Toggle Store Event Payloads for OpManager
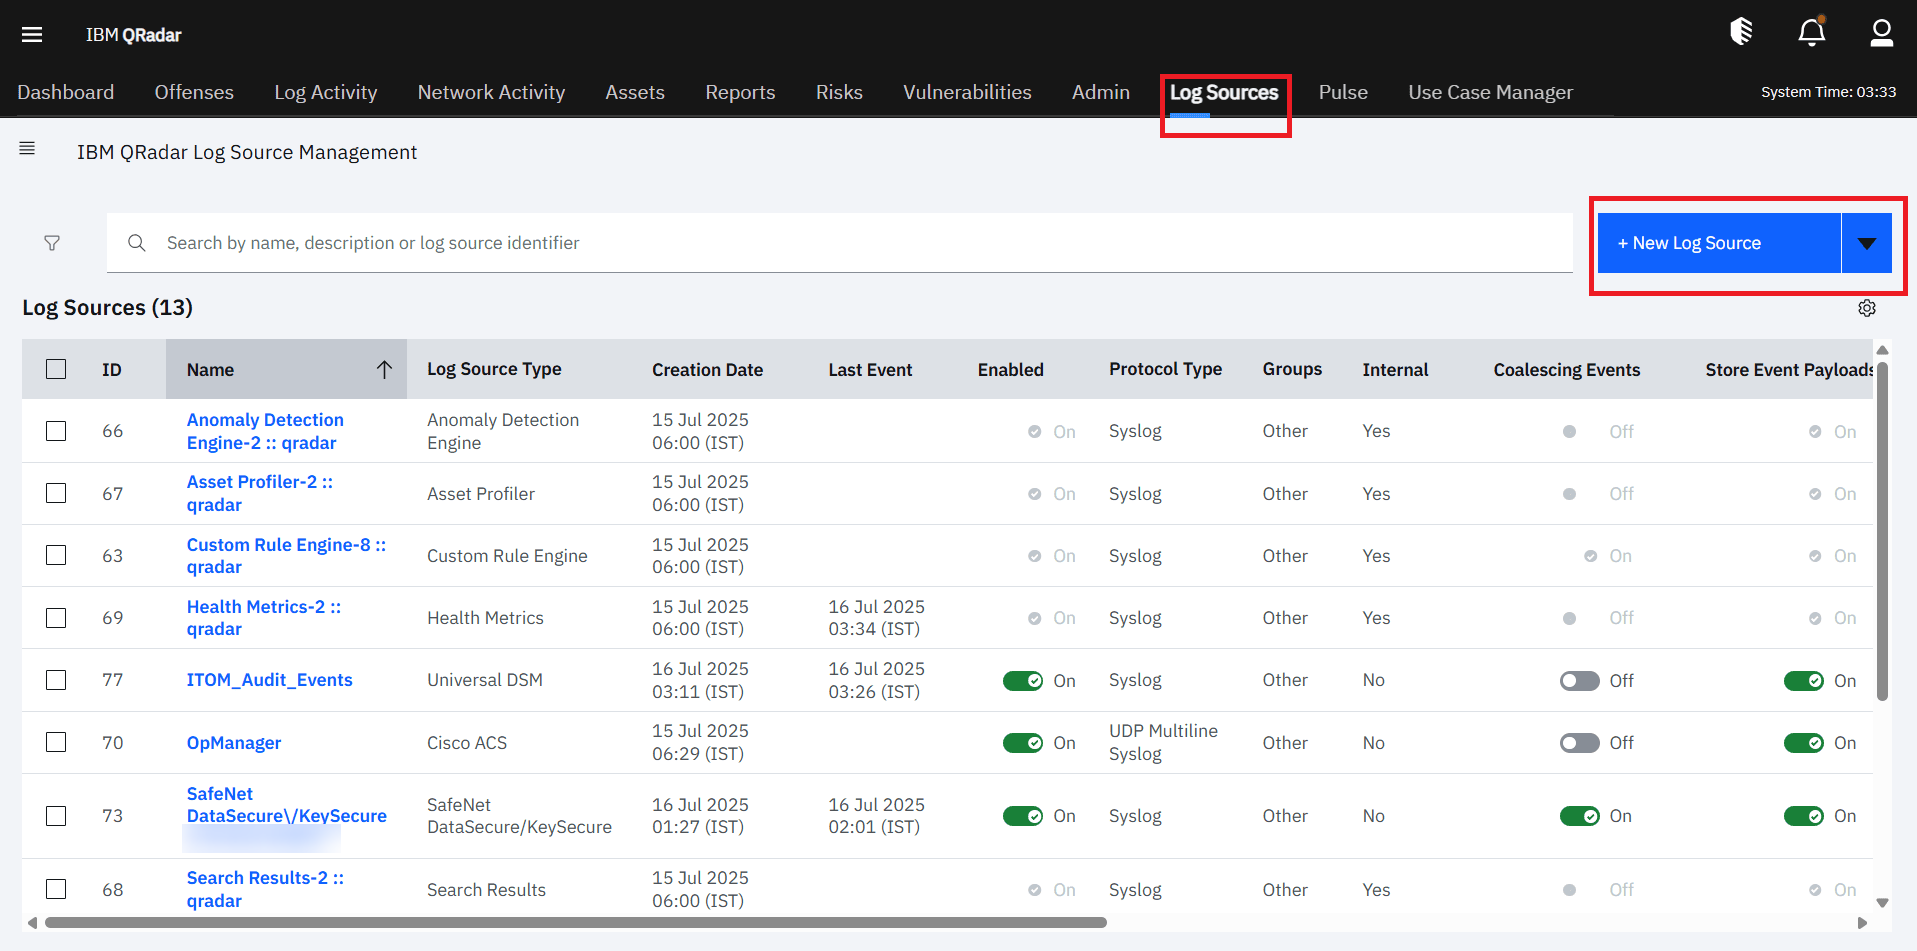 click(x=1804, y=743)
